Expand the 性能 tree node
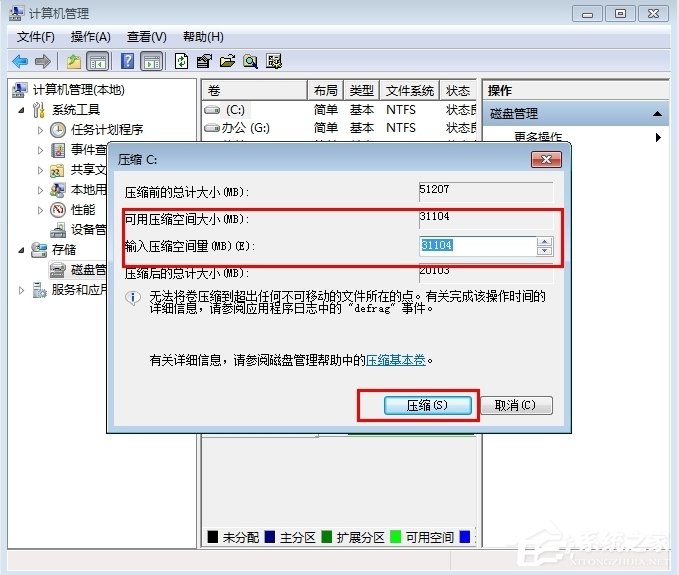This screenshot has width=679, height=575. pos(40,210)
